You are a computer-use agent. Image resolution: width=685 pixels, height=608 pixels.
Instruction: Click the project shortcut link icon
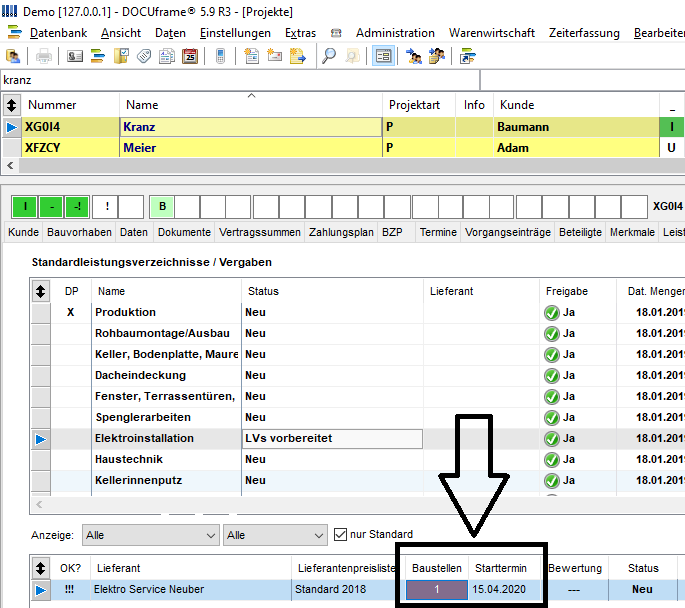tap(467, 56)
